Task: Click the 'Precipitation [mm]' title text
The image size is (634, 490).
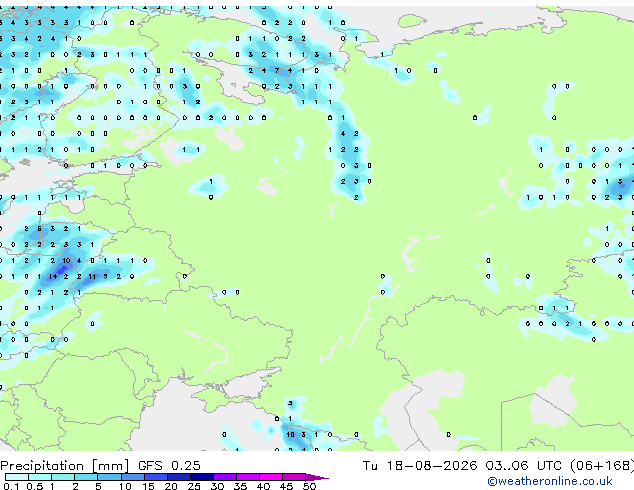Action: pyautogui.click(x=65, y=466)
